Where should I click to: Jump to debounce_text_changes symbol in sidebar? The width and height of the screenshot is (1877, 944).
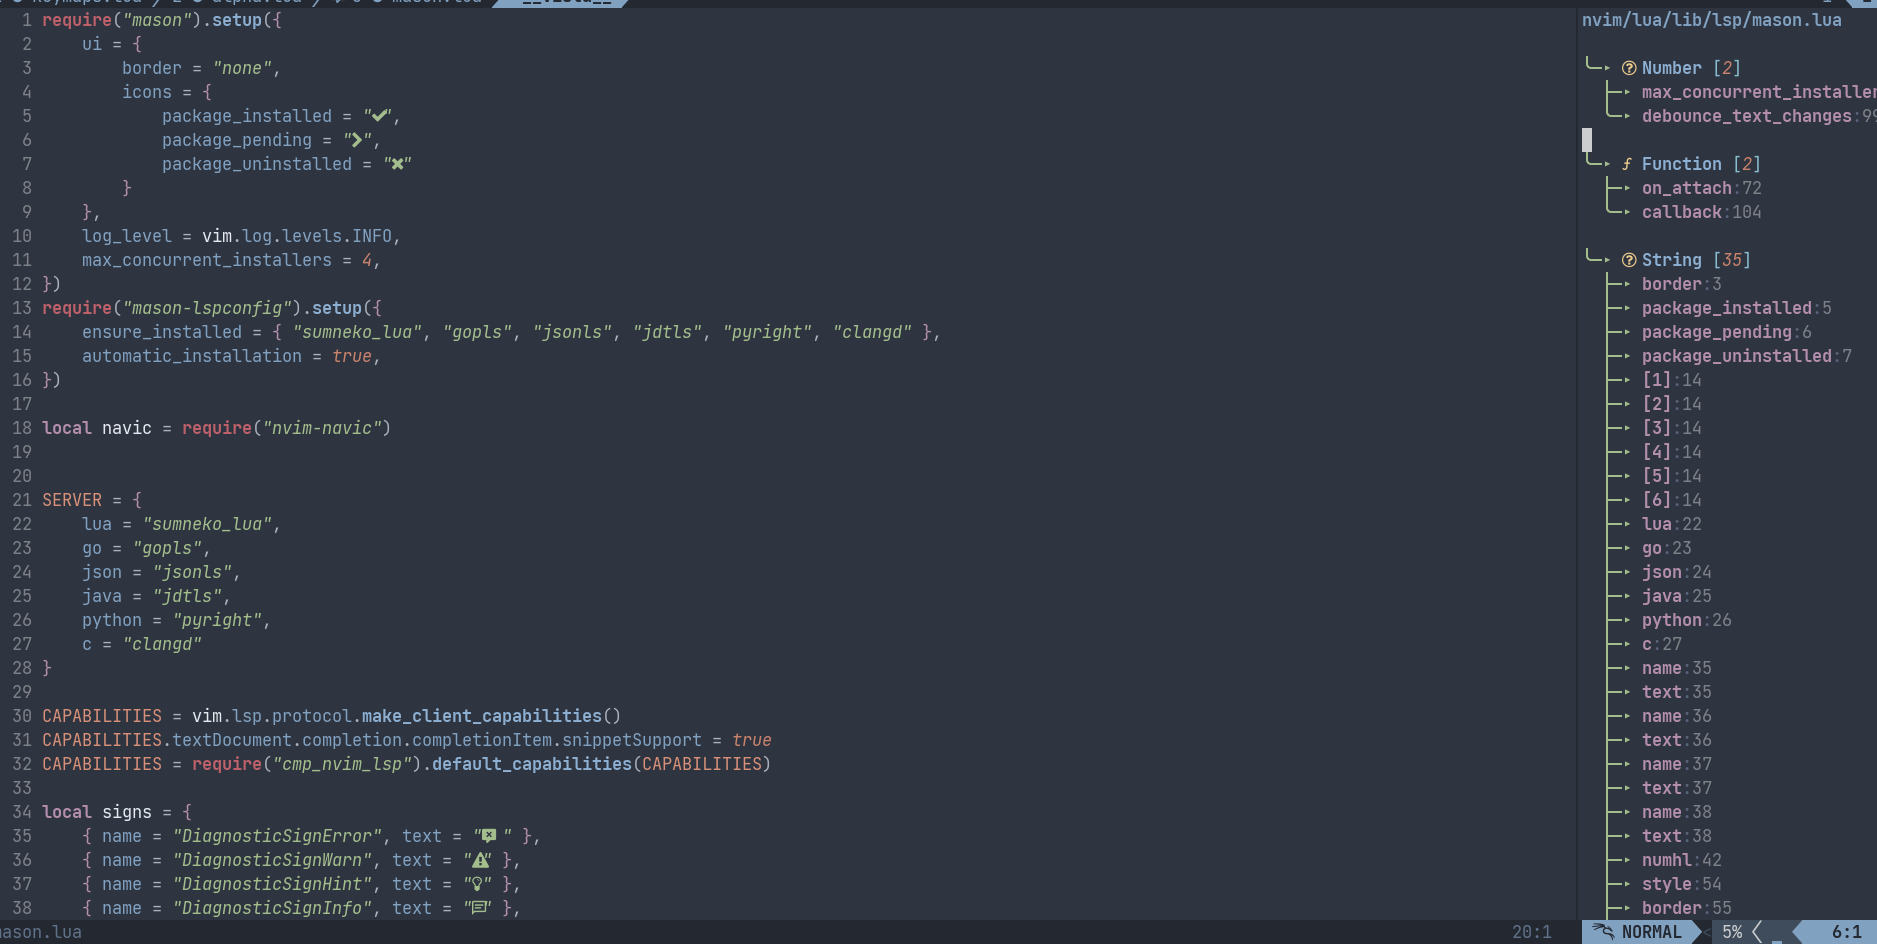[x=1759, y=116]
